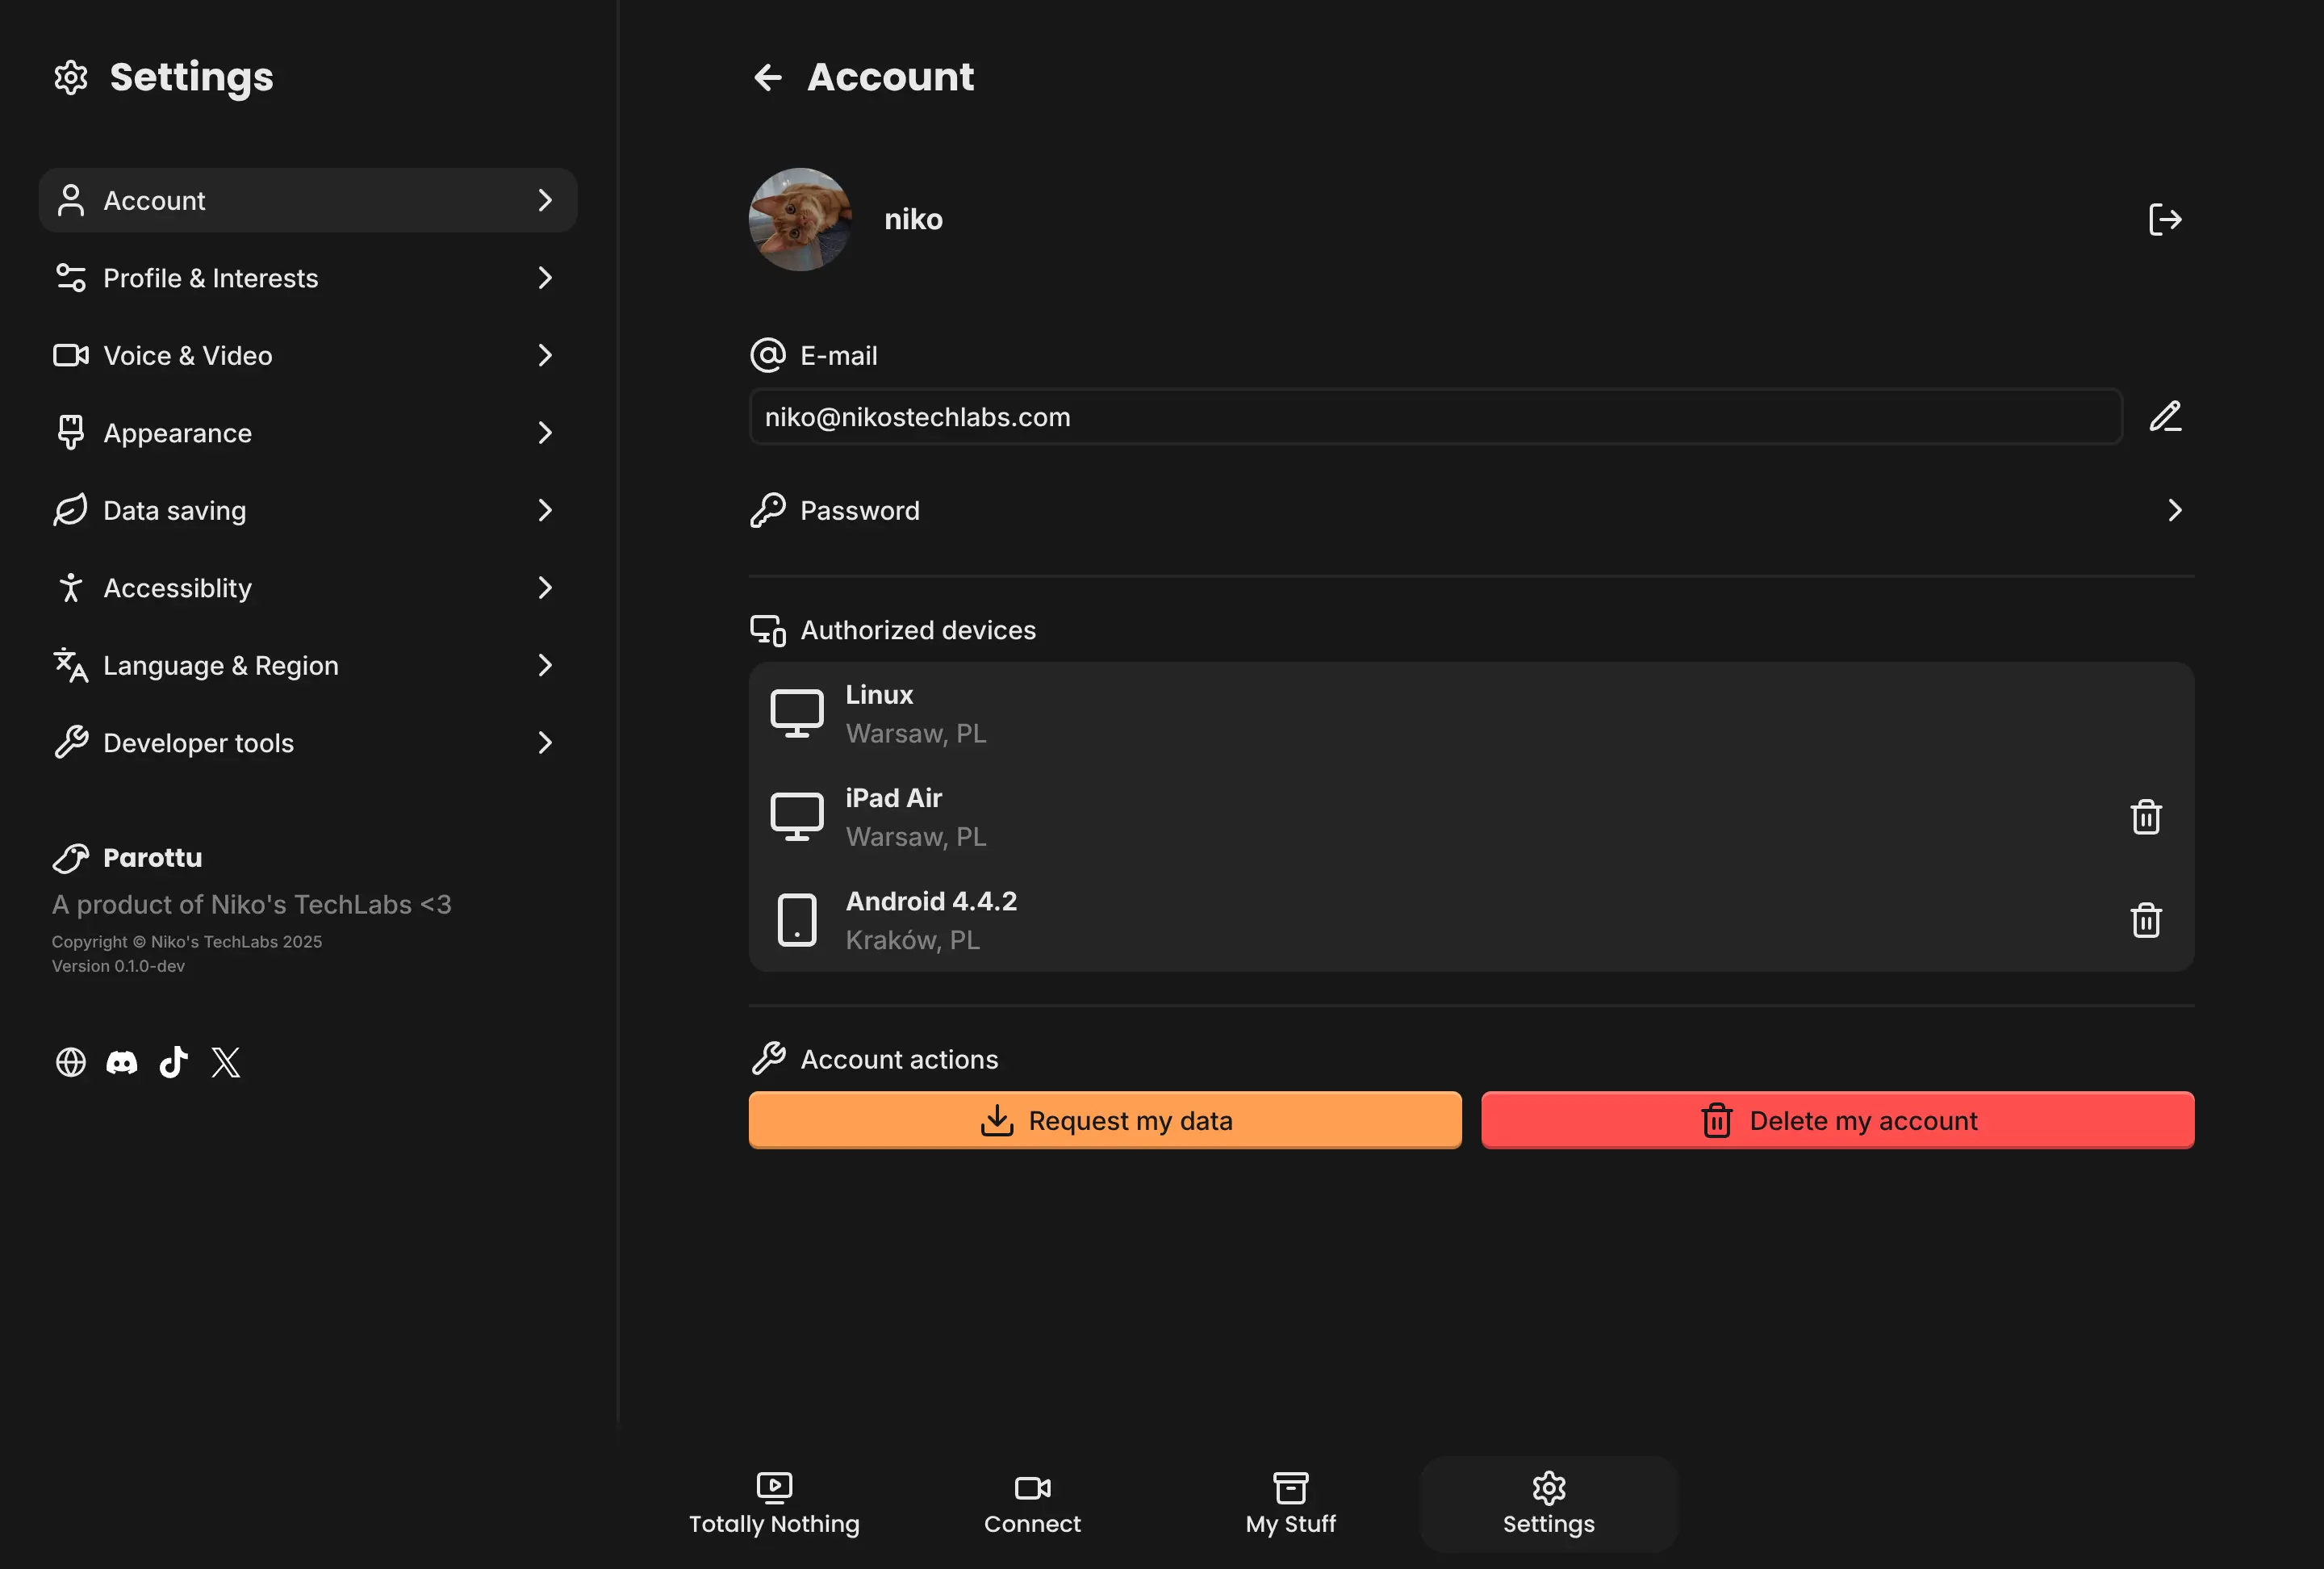Log out using the sign-out icon
Screen dimensions: 2324x1569
2165,220
